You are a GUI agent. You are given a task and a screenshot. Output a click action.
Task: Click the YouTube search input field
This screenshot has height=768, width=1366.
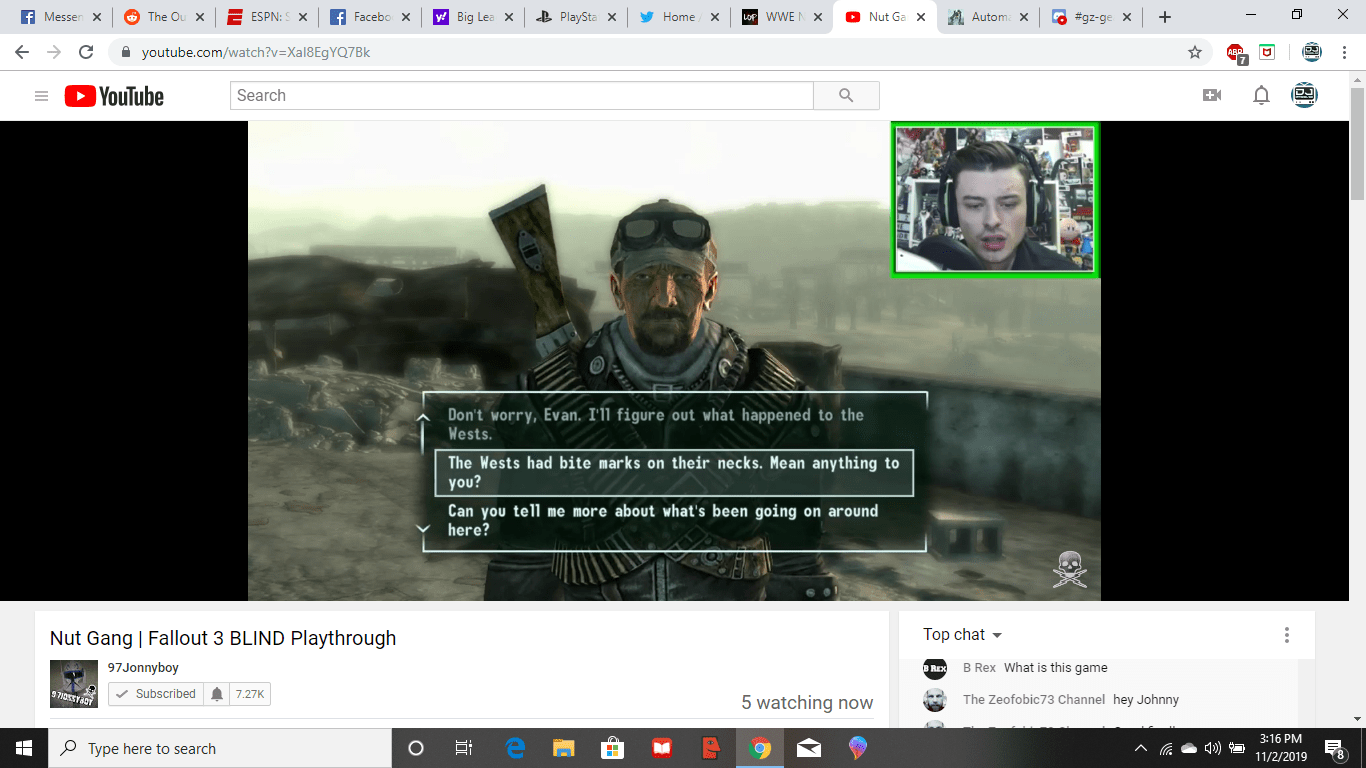pos(522,96)
